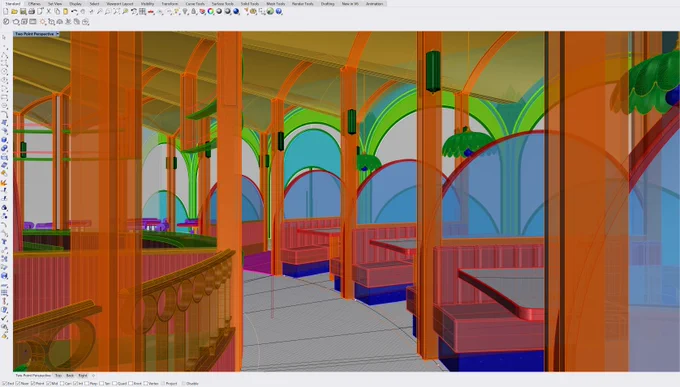
Task: Click the blue Render sphere icon
Action: [x=236, y=11]
